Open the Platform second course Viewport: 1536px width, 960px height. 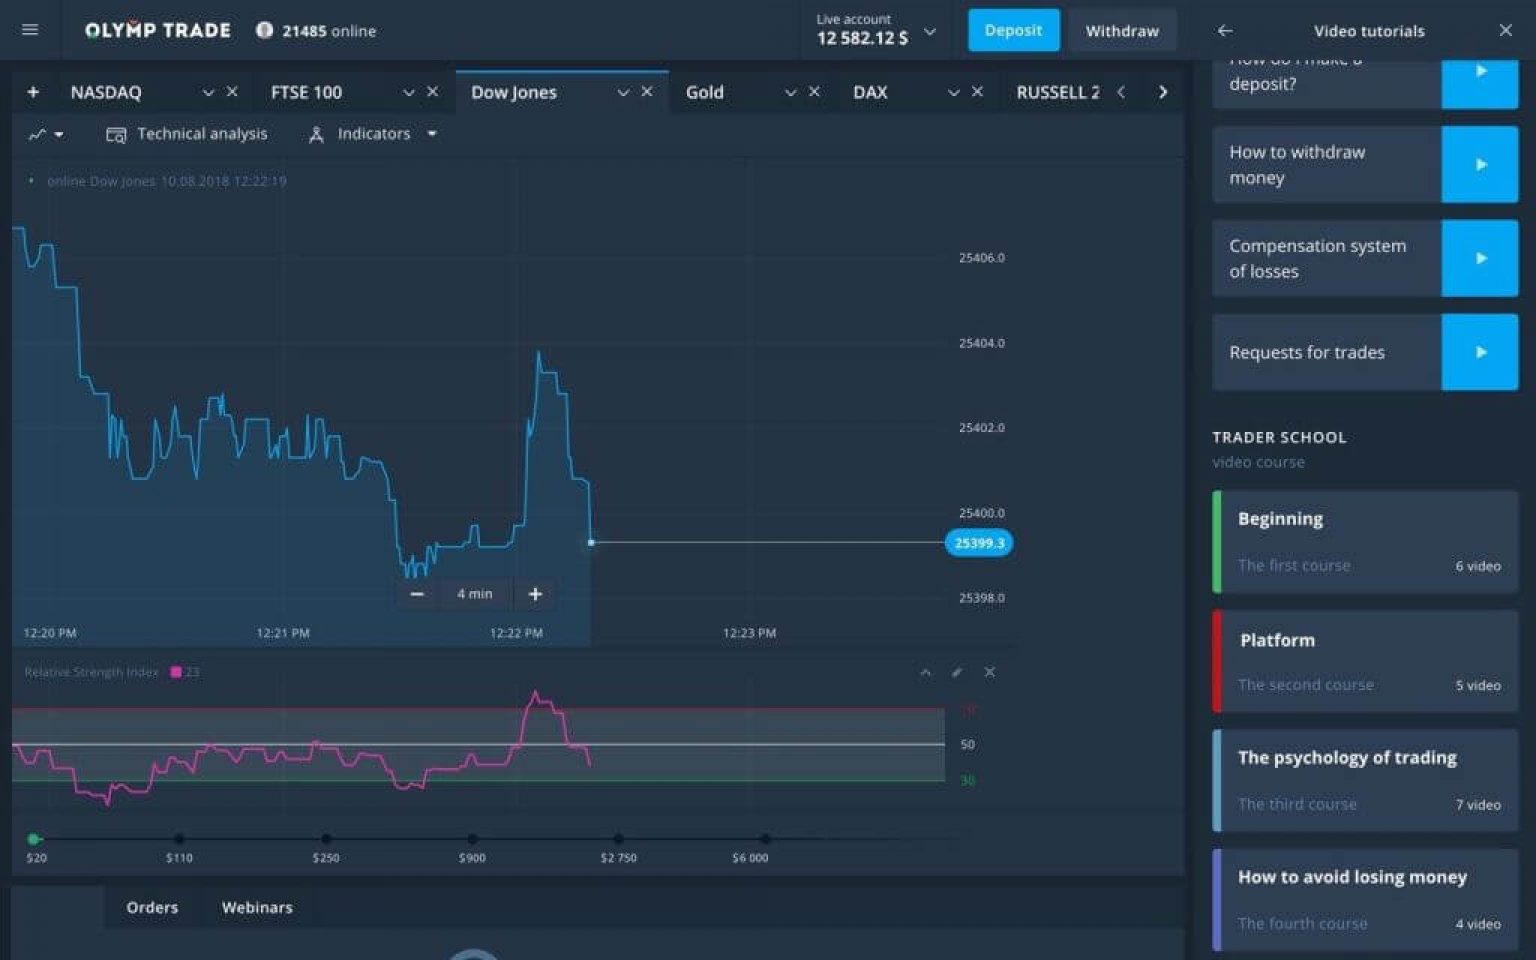click(x=1365, y=661)
